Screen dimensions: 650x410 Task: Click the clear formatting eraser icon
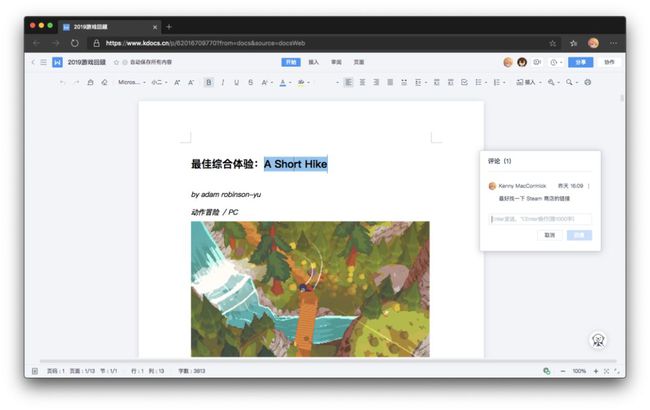coord(104,82)
